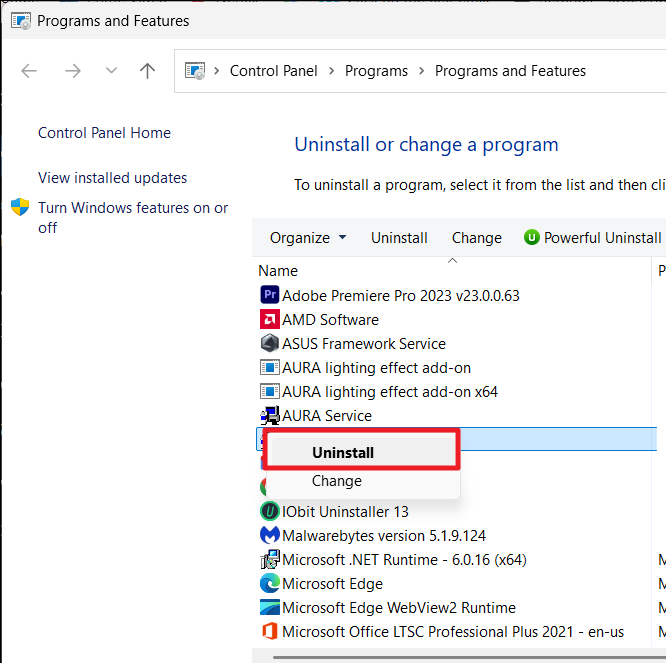666x663 pixels.
Task: Expand the chevron after Control Panel in address bar
Action: [x=332, y=71]
